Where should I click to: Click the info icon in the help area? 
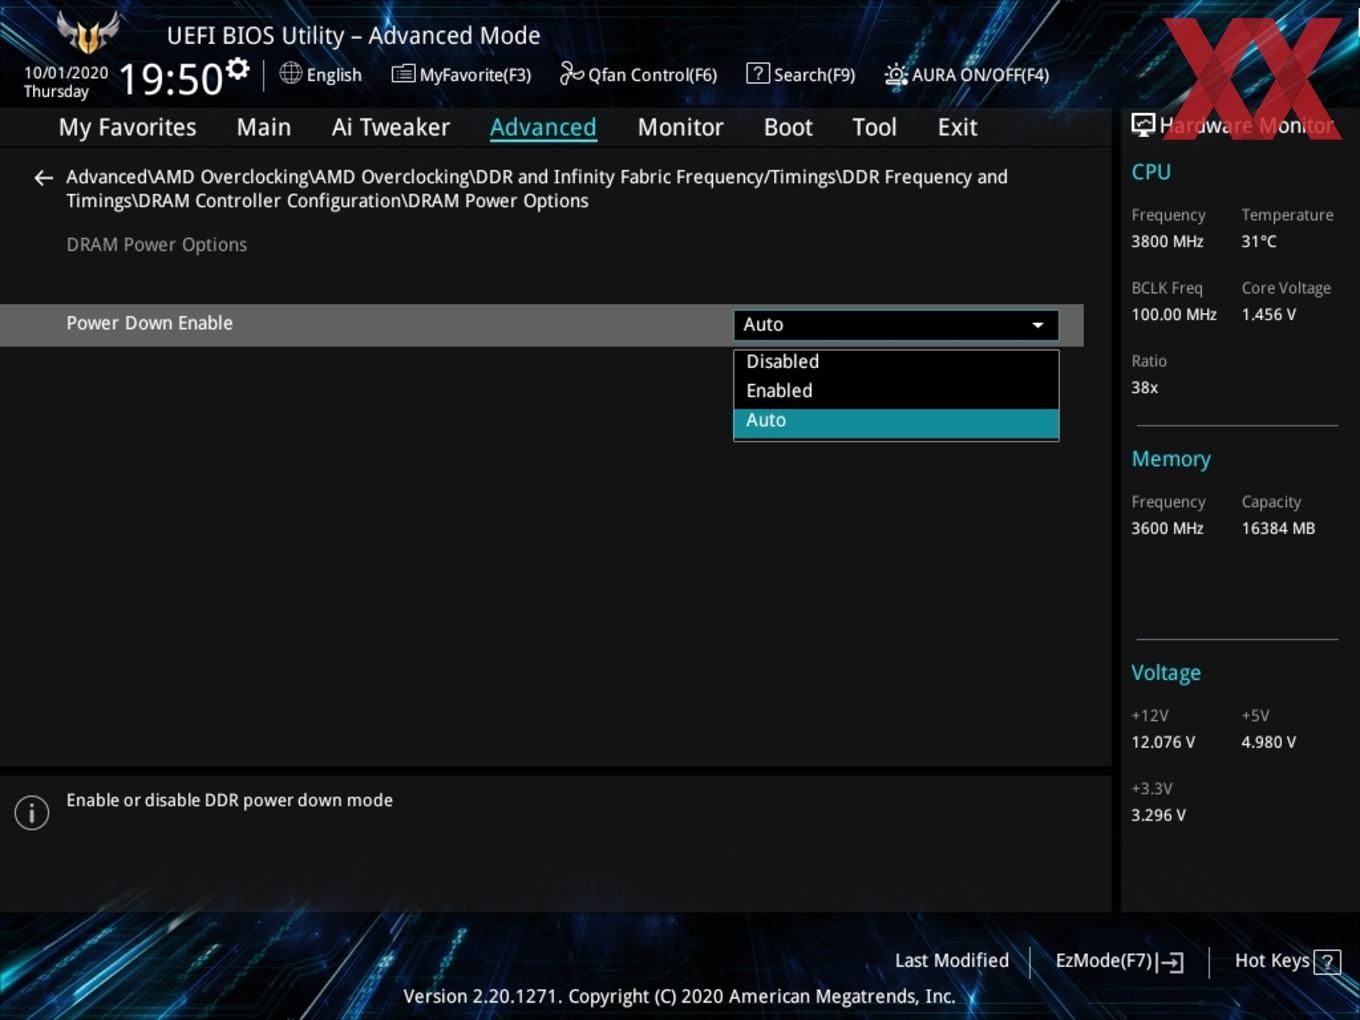[x=32, y=812]
